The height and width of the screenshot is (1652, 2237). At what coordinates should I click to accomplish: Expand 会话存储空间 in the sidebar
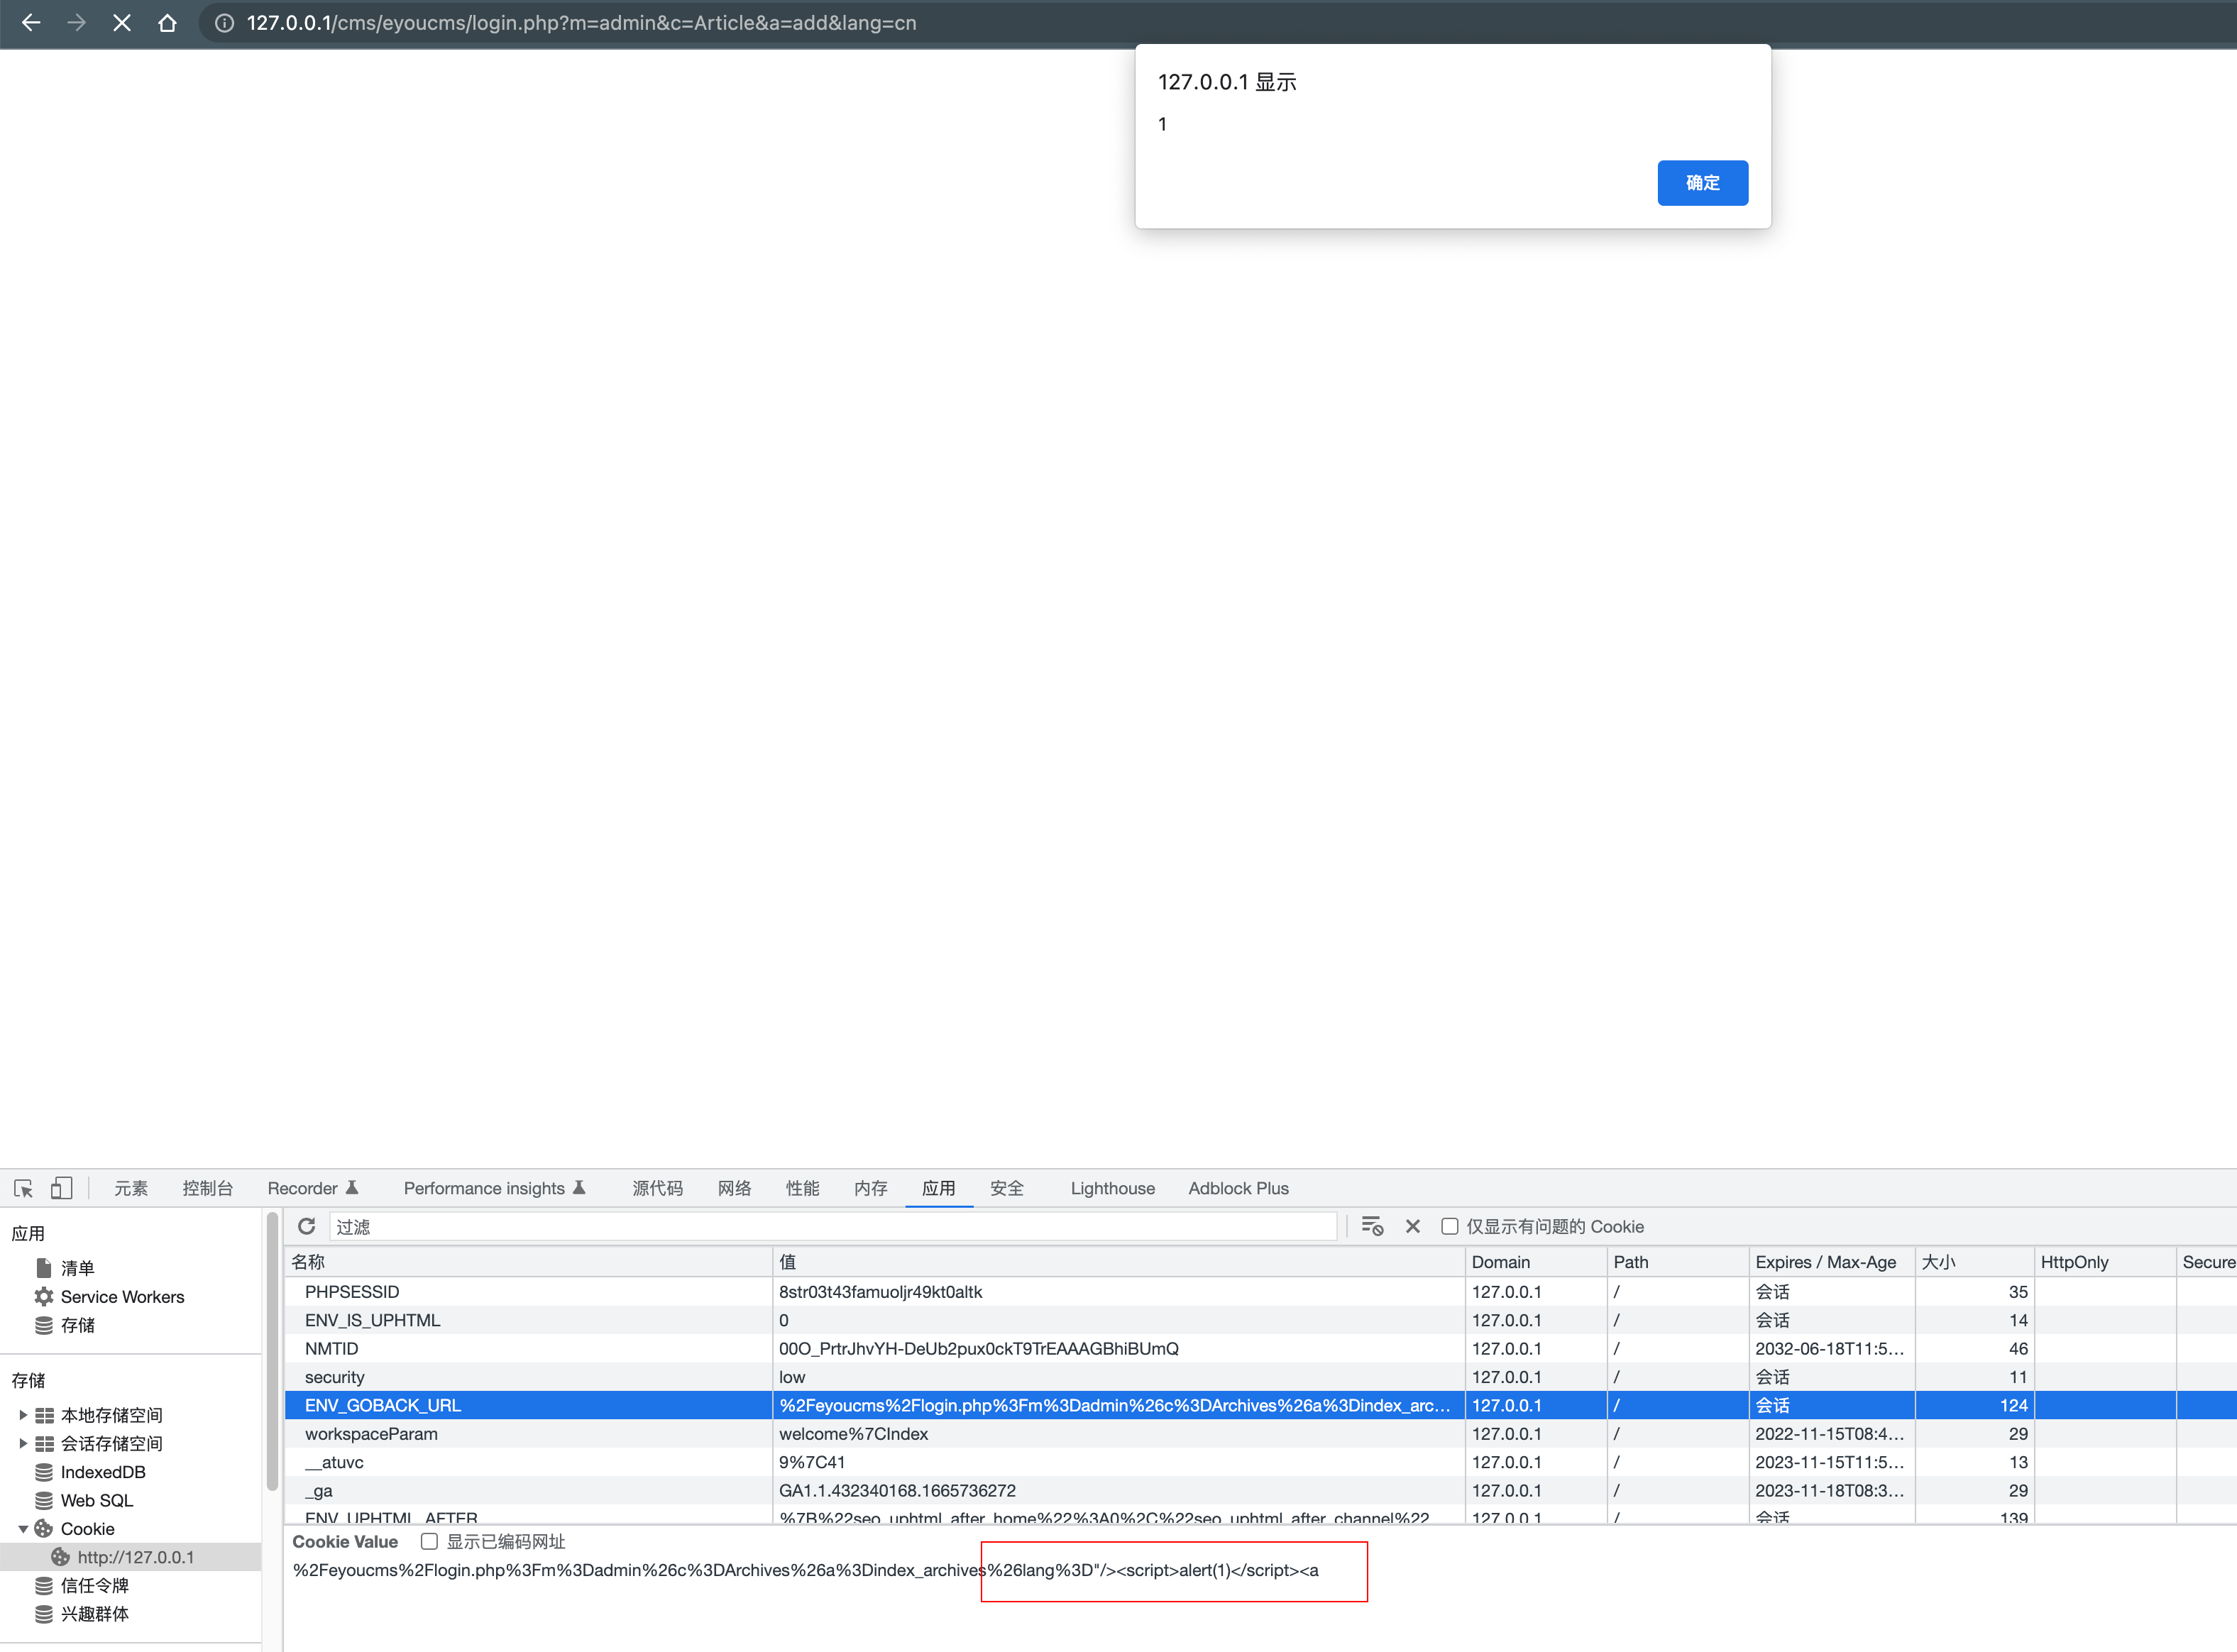pos(23,1443)
